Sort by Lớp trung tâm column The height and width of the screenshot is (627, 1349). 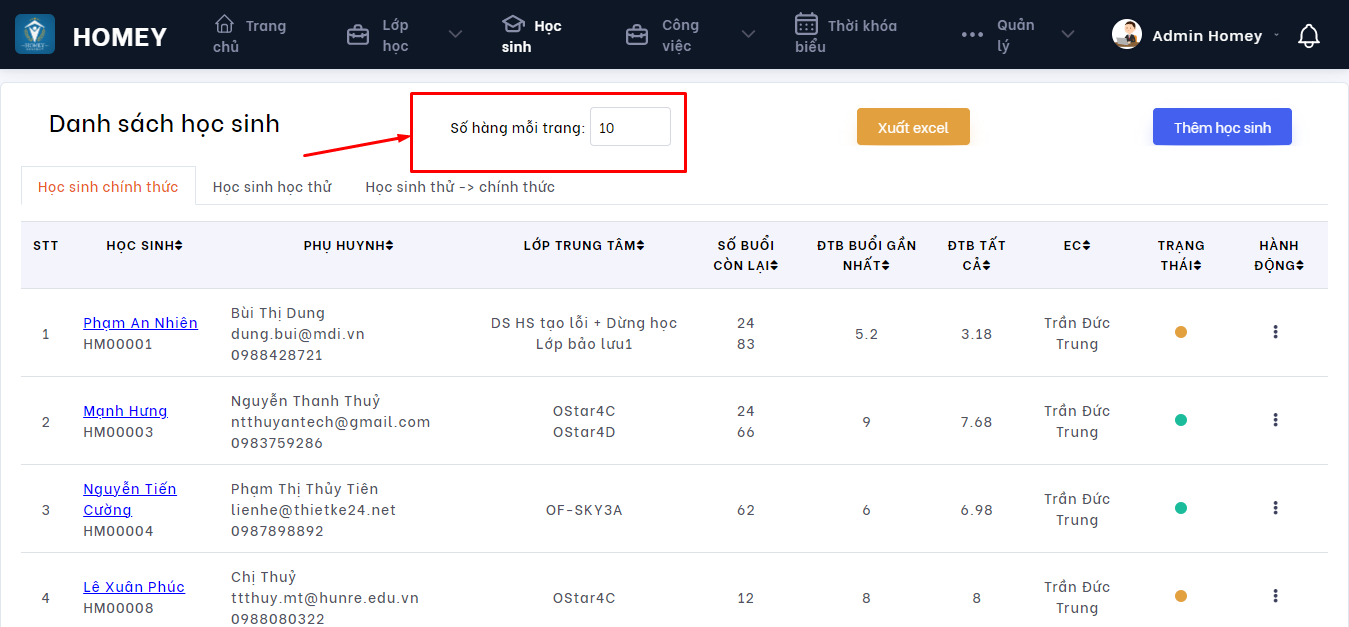tap(584, 246)
